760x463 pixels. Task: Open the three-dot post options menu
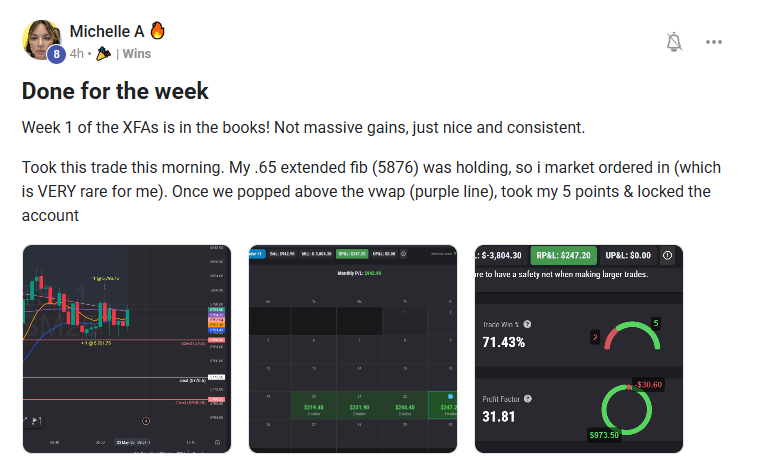click(x=713, y=42)
